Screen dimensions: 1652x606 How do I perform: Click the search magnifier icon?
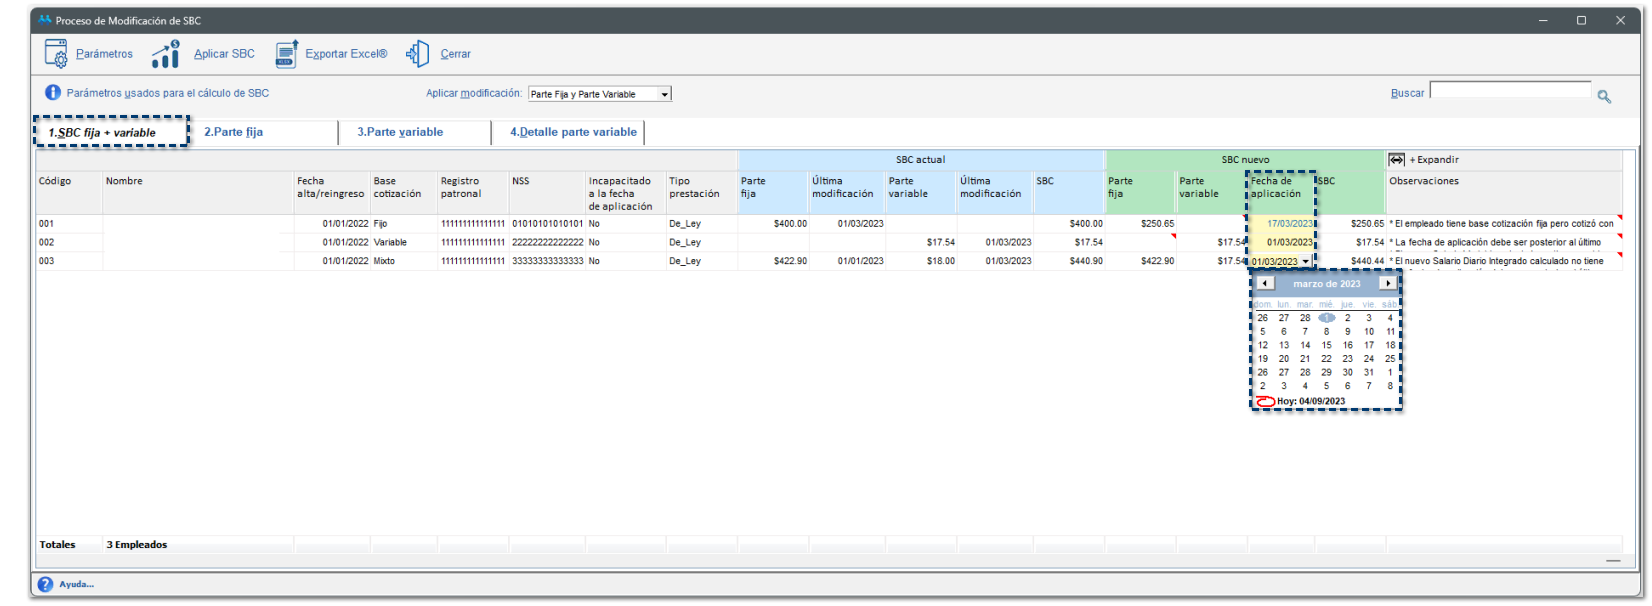[x=1604, y=96]
